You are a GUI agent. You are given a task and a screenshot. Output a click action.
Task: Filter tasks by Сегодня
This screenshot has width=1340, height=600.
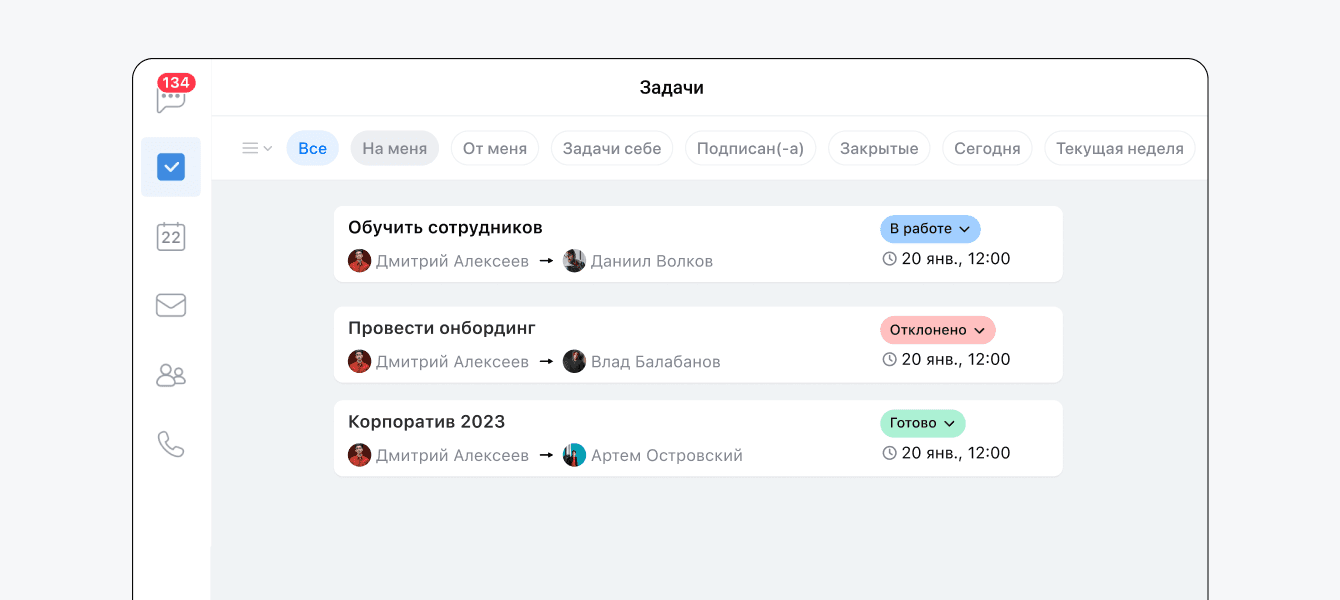point(986,148)
